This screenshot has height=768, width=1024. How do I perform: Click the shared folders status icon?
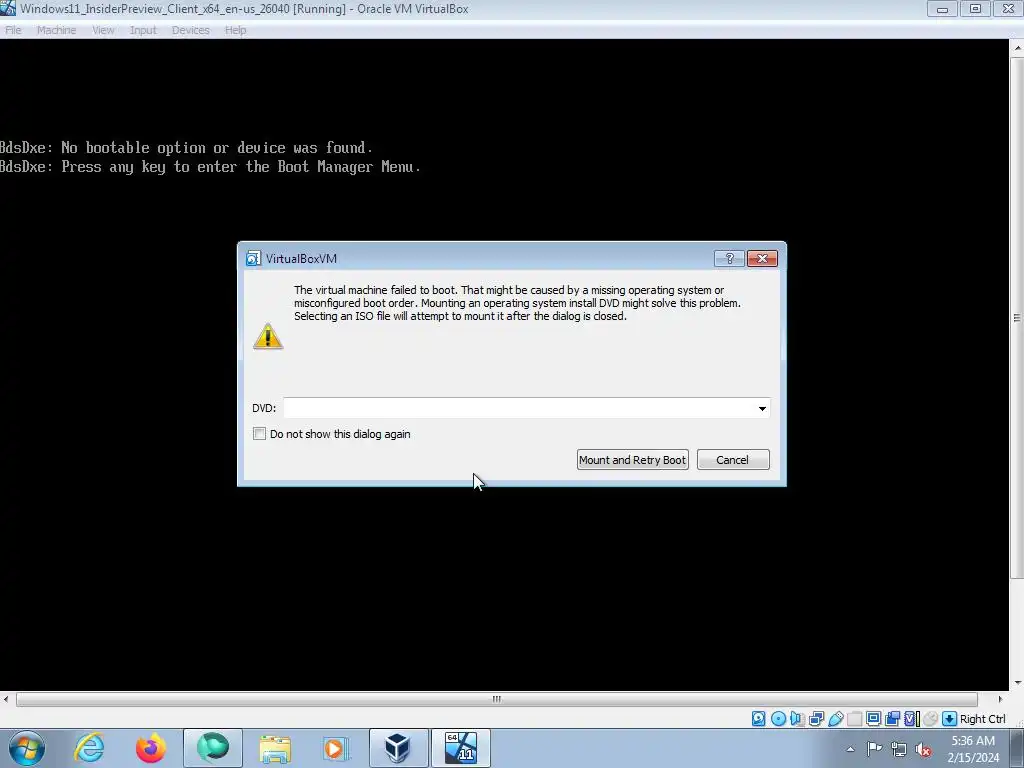point(854,718)
